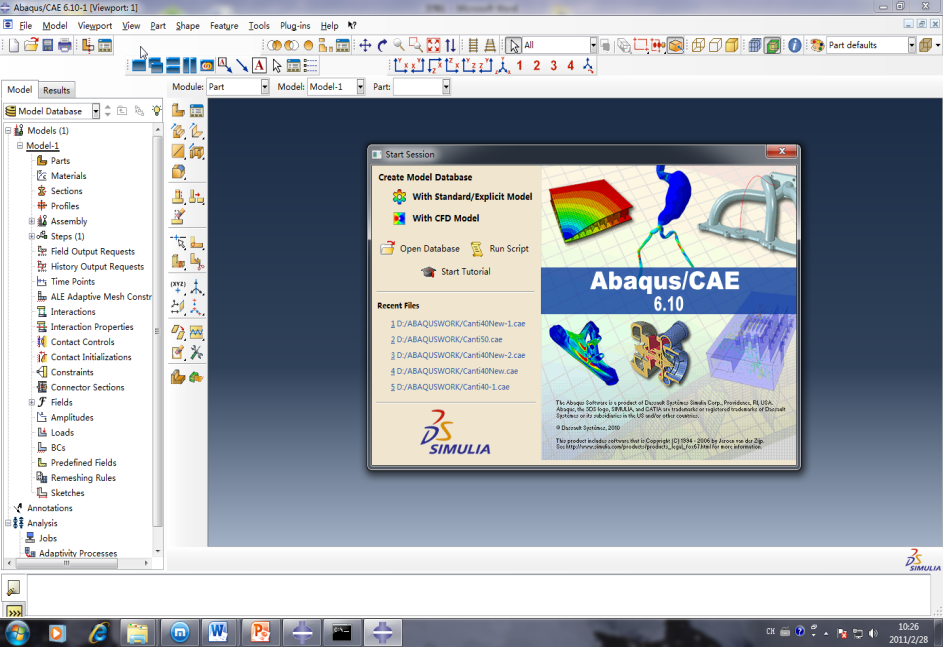Click the Create Text annotation A icon
The width and height of the screenshot is (943, 647).
(259, 66)
